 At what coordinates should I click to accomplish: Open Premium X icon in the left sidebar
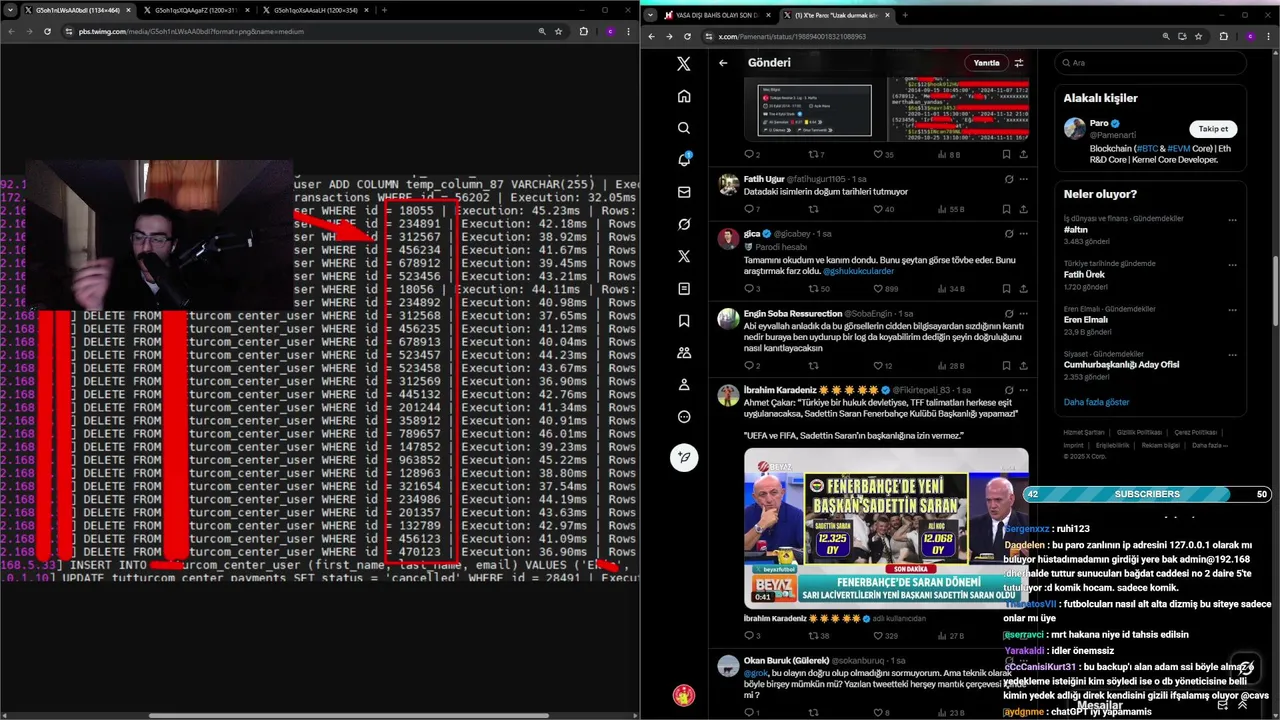click(x=684, y=256)
